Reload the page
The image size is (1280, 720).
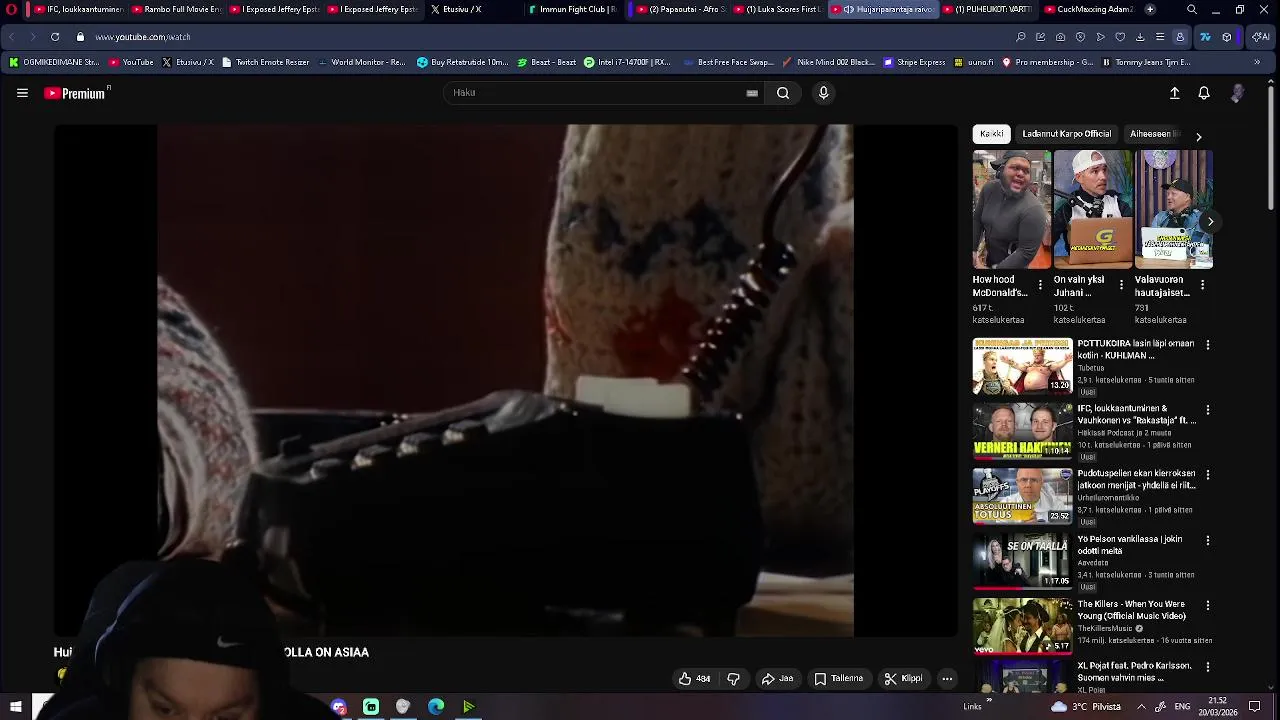55,37
